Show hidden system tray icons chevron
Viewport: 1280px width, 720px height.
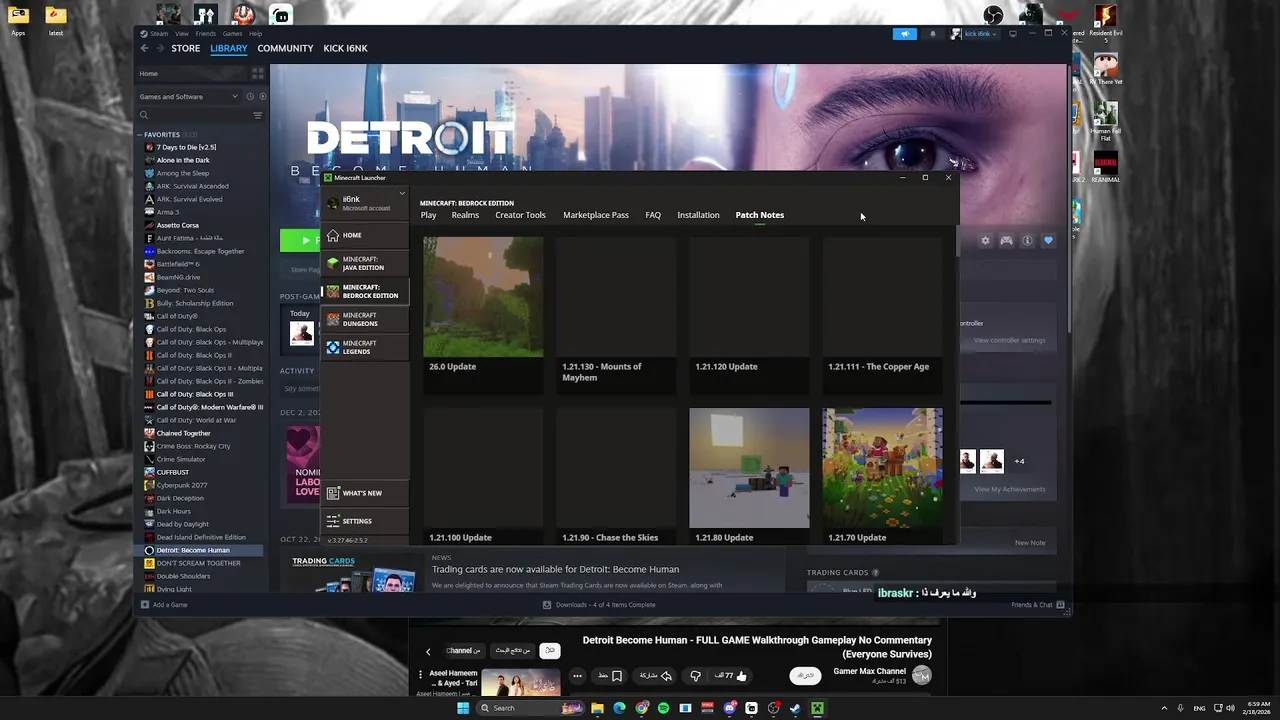(x=1164, y=708)
